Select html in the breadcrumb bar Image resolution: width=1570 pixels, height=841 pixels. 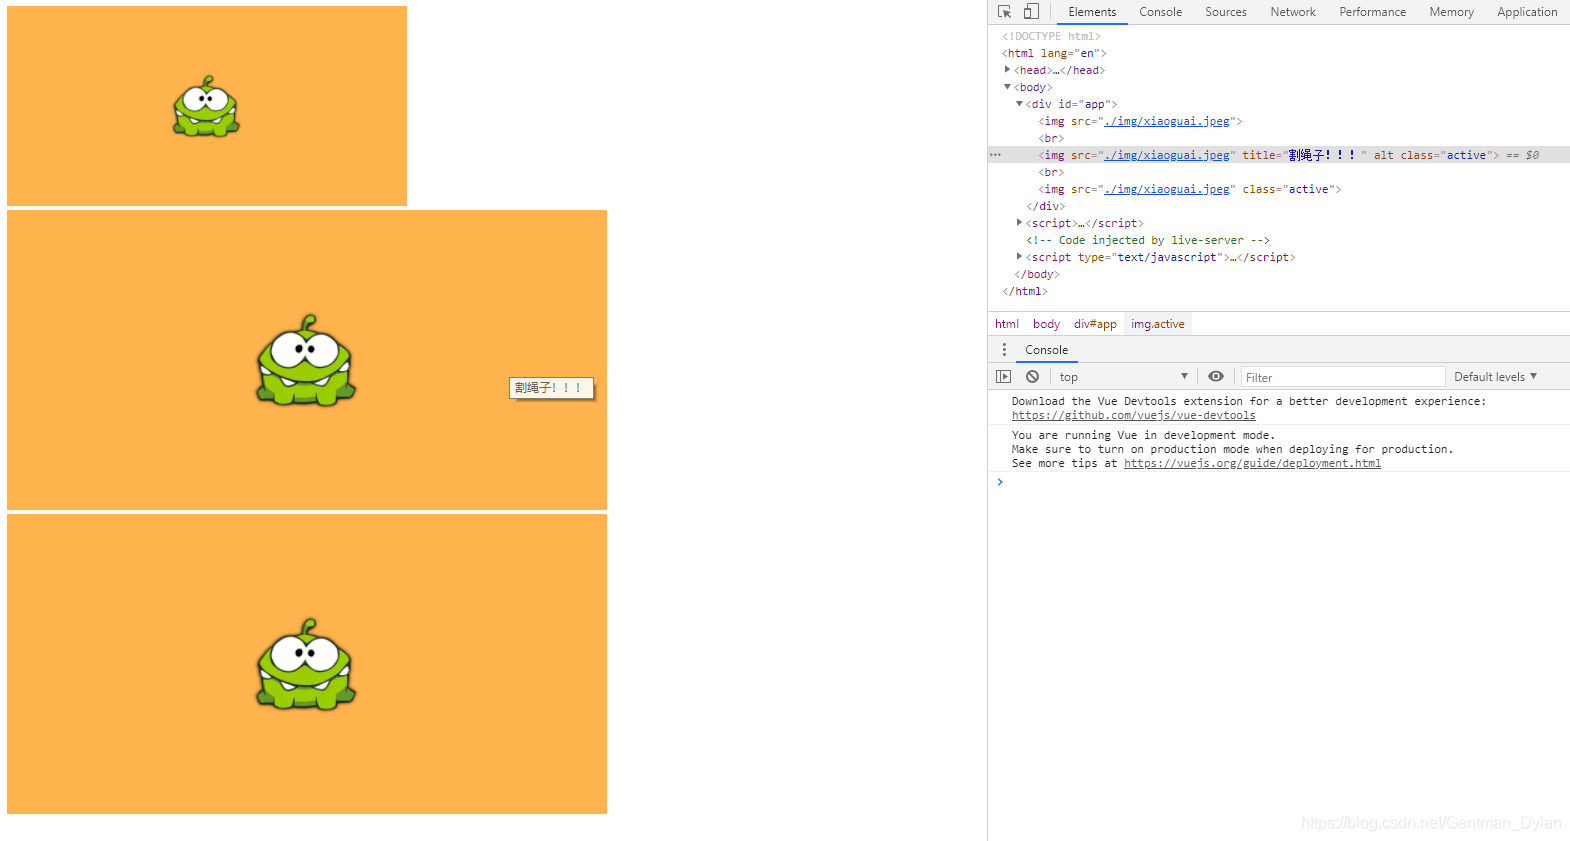click(x=1007, y=324)
